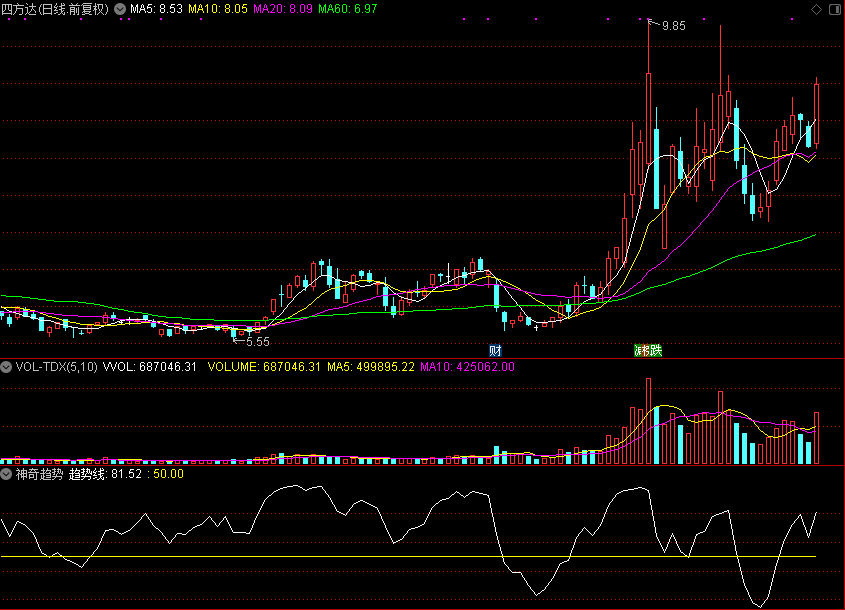The width and height of the screenshot is (845, 610).
Task: Click the yellow 50.00 value label
Action: (168, 474)
